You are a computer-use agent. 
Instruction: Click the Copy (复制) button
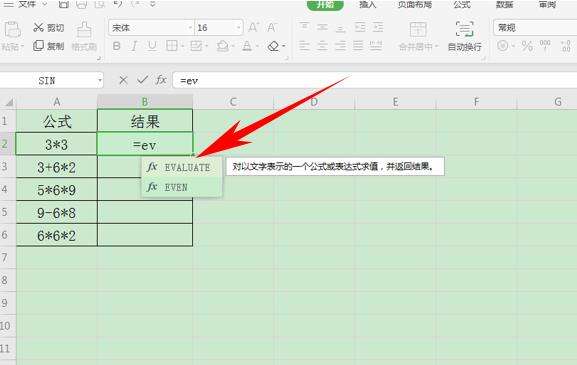pos(49,46)
